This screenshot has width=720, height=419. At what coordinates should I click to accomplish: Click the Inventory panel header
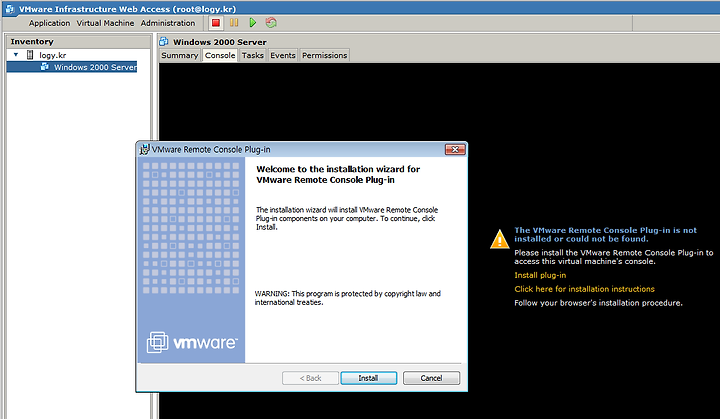click(x=79, y=42)
